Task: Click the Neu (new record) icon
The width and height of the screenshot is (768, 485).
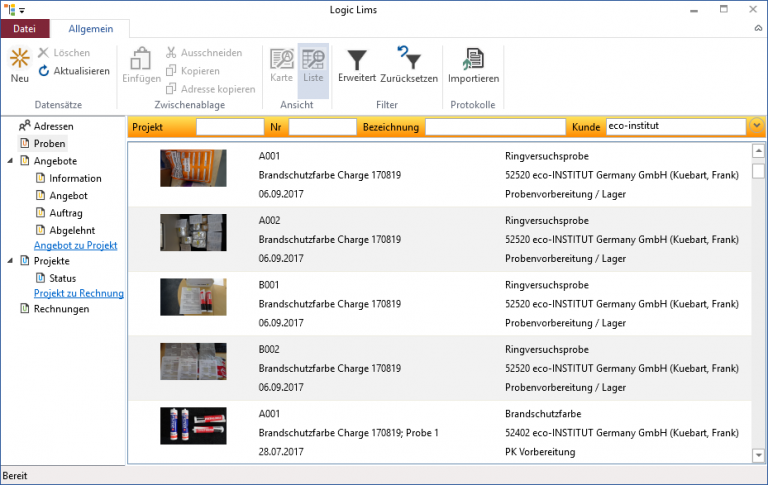Action: [19, 60]
